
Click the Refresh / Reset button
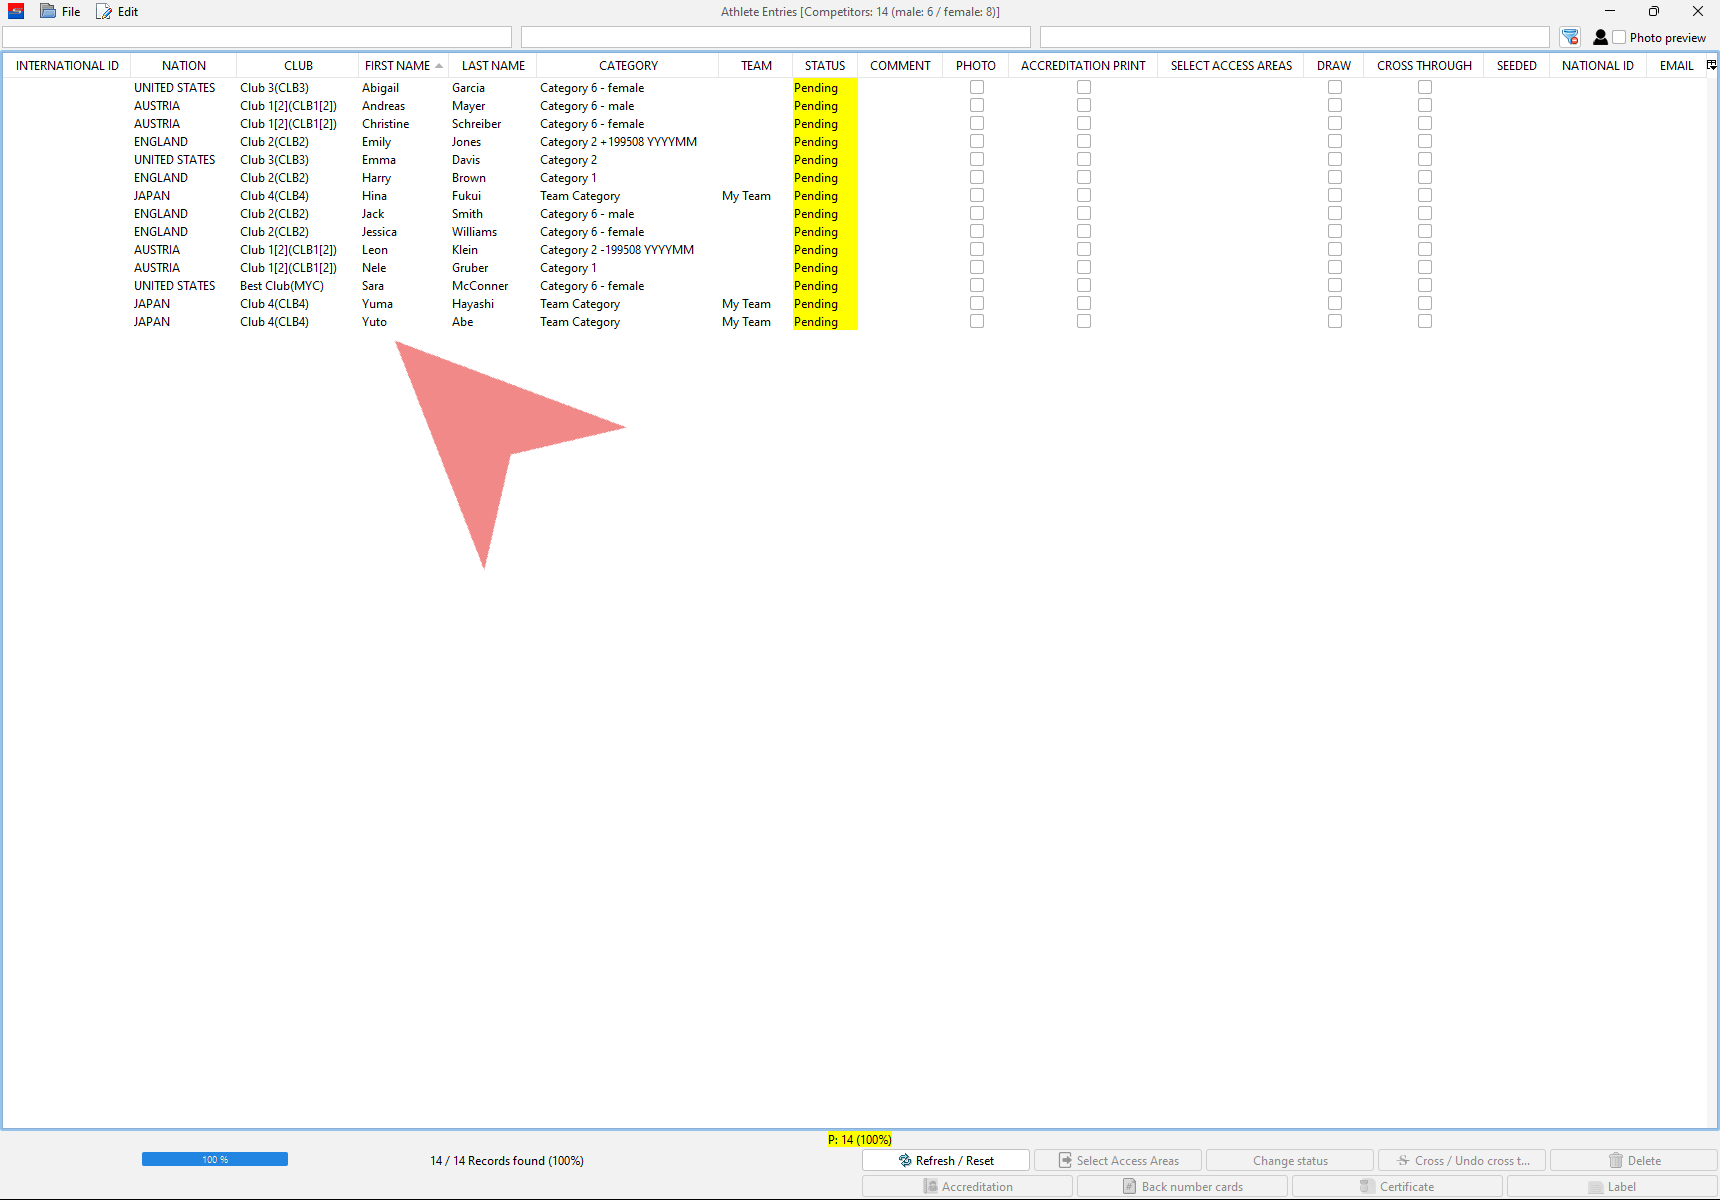point(946,1160)
